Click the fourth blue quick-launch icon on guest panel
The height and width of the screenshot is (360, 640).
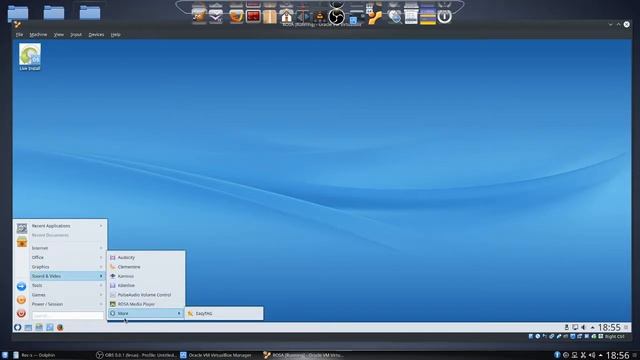click(50, 327)
